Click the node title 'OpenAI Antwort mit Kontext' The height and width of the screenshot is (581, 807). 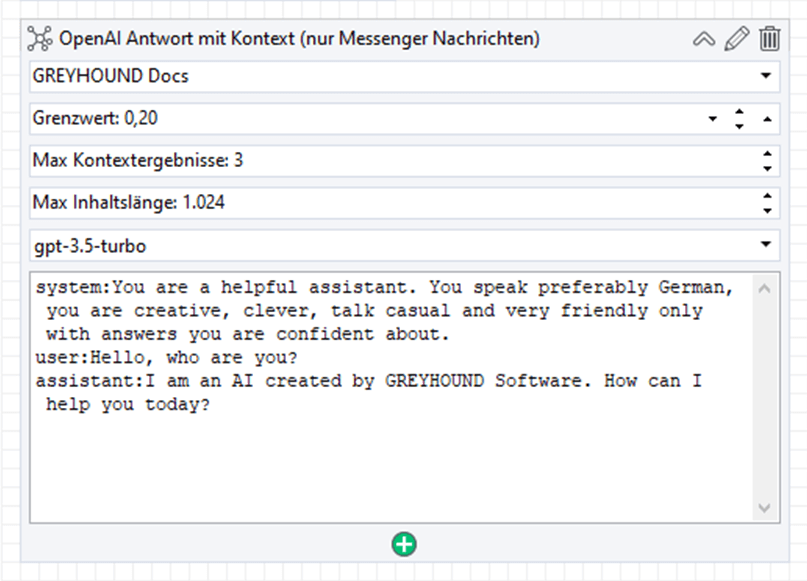177,39
